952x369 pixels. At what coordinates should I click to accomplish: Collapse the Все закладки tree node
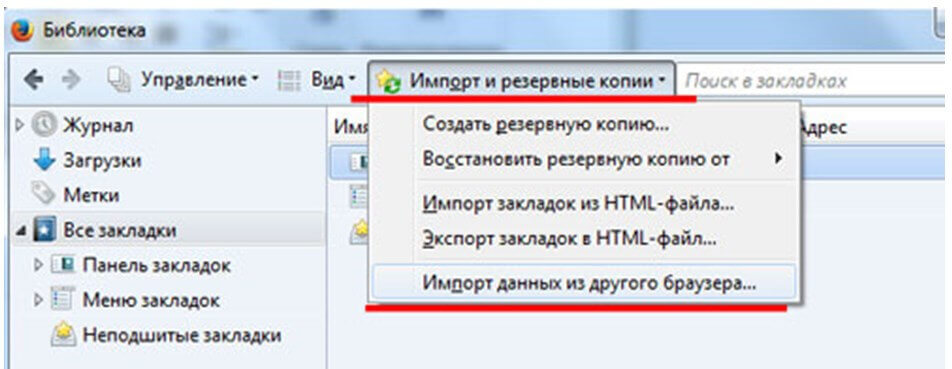(x=20, y=232)
